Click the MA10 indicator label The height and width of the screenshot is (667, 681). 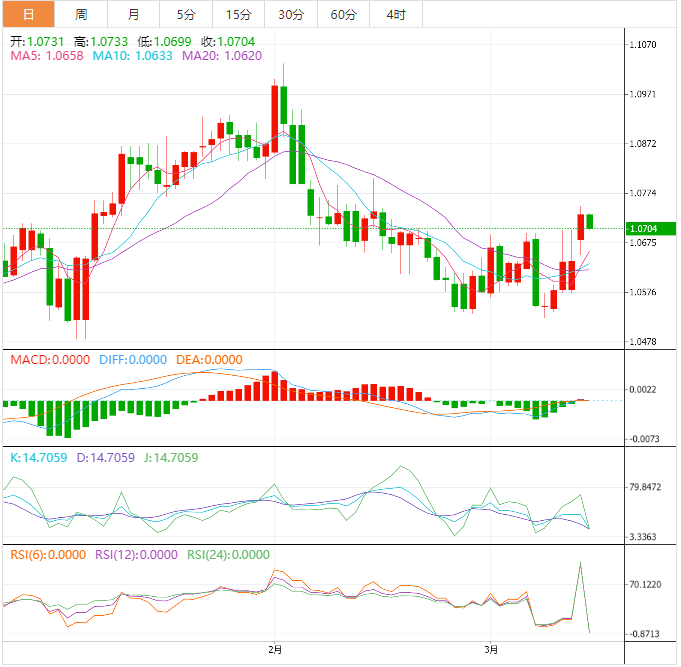click(x=133, y=56)
